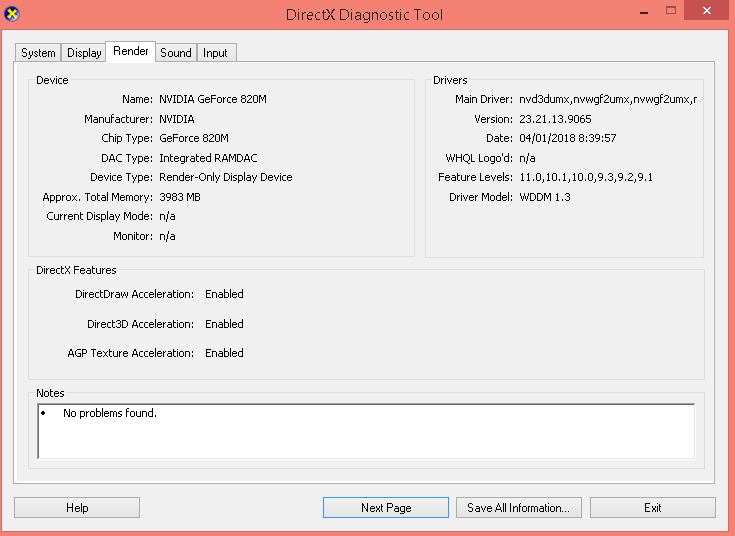
Task: Click driver version '23.21.13.9065'
Action: coord(555,119)
